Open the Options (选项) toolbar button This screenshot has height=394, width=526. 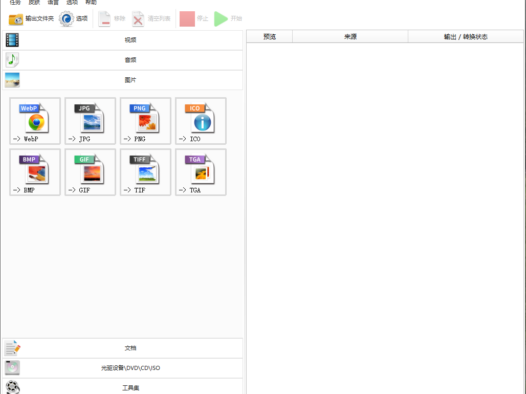(x=73, y=19)
